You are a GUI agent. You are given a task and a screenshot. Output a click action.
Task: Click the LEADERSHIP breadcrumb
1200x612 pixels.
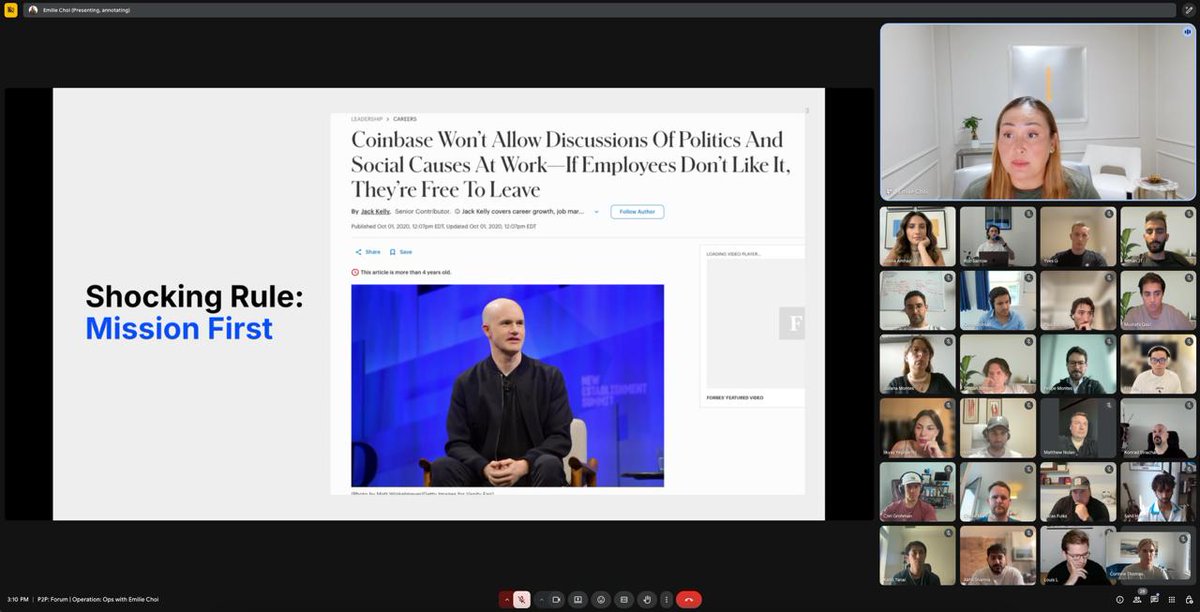(x=369, y=119)
